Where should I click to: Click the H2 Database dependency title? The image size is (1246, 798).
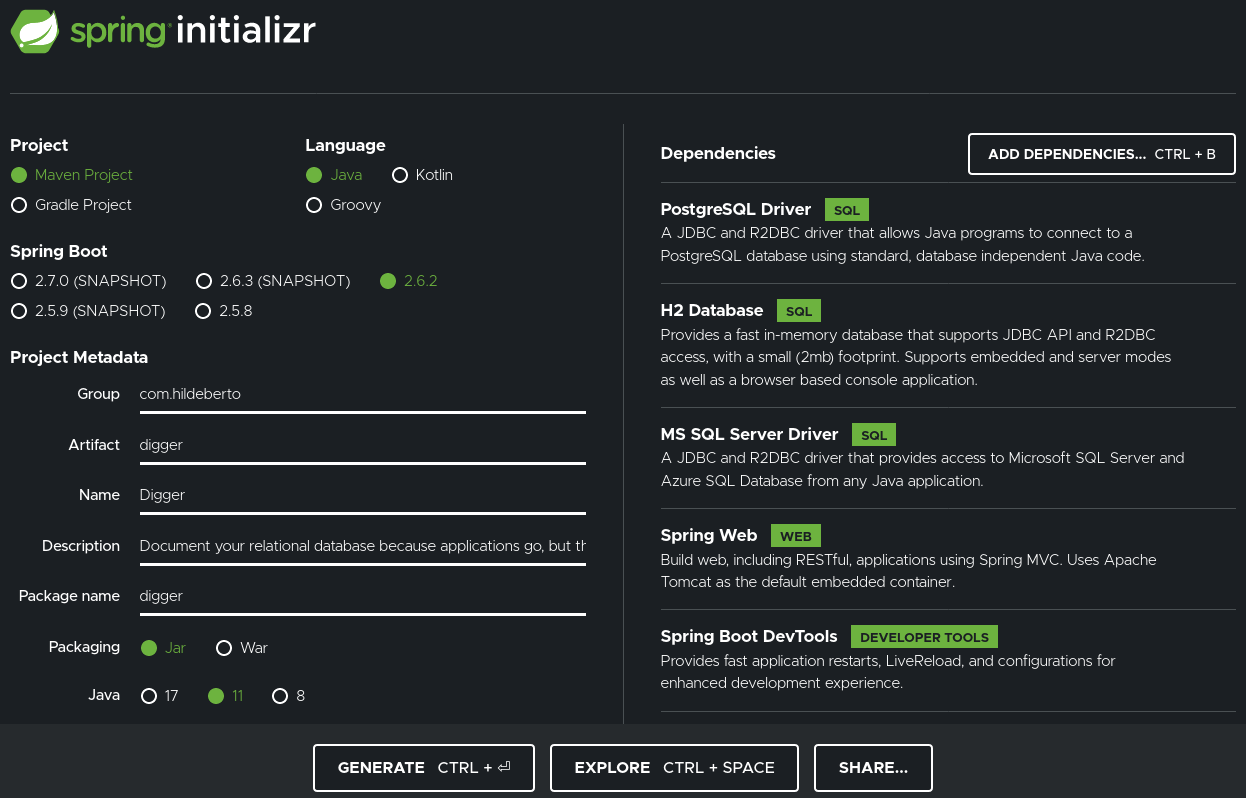coord(712,311)
